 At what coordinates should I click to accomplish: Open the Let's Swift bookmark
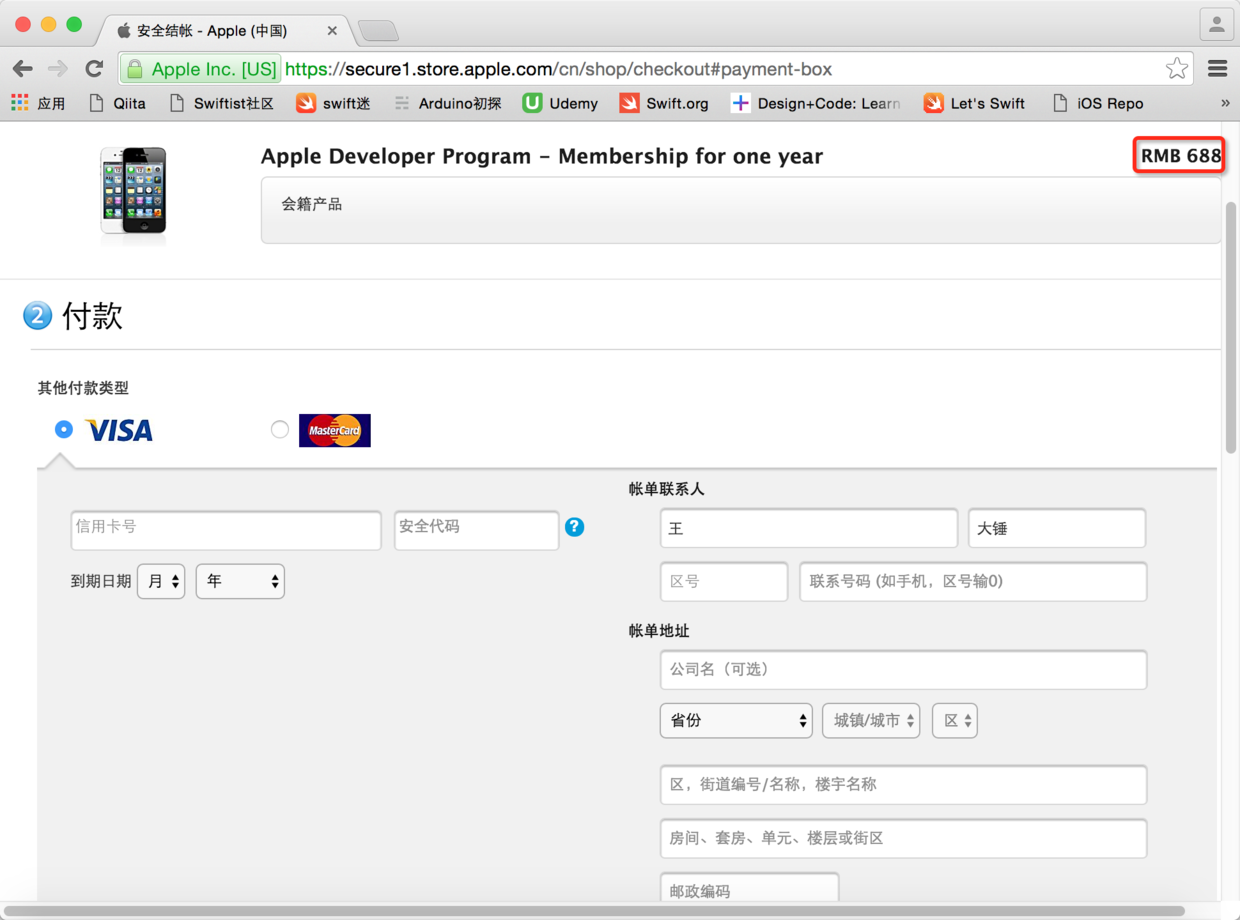pos(975,103)
